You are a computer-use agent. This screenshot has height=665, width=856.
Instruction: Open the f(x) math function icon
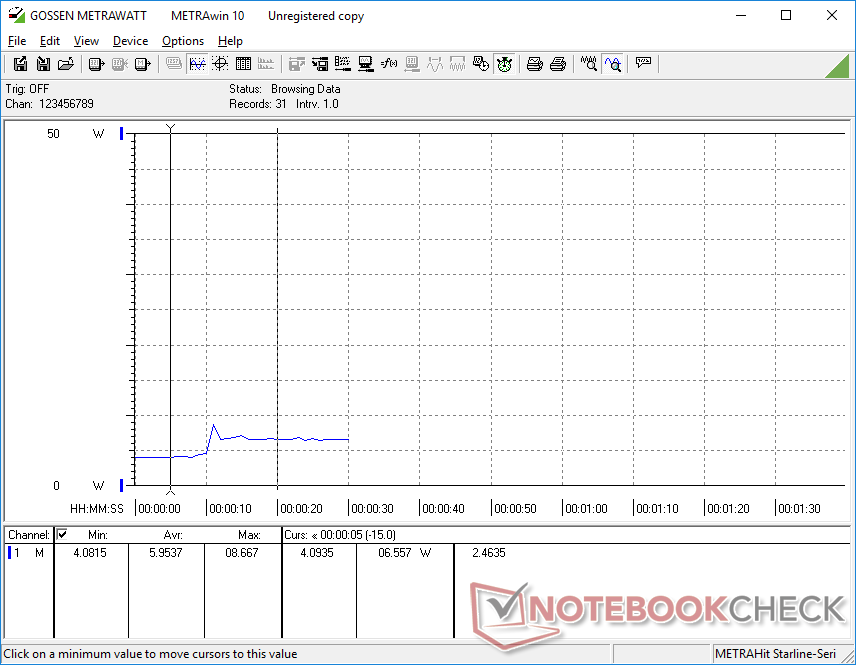(x=389, y=64)
